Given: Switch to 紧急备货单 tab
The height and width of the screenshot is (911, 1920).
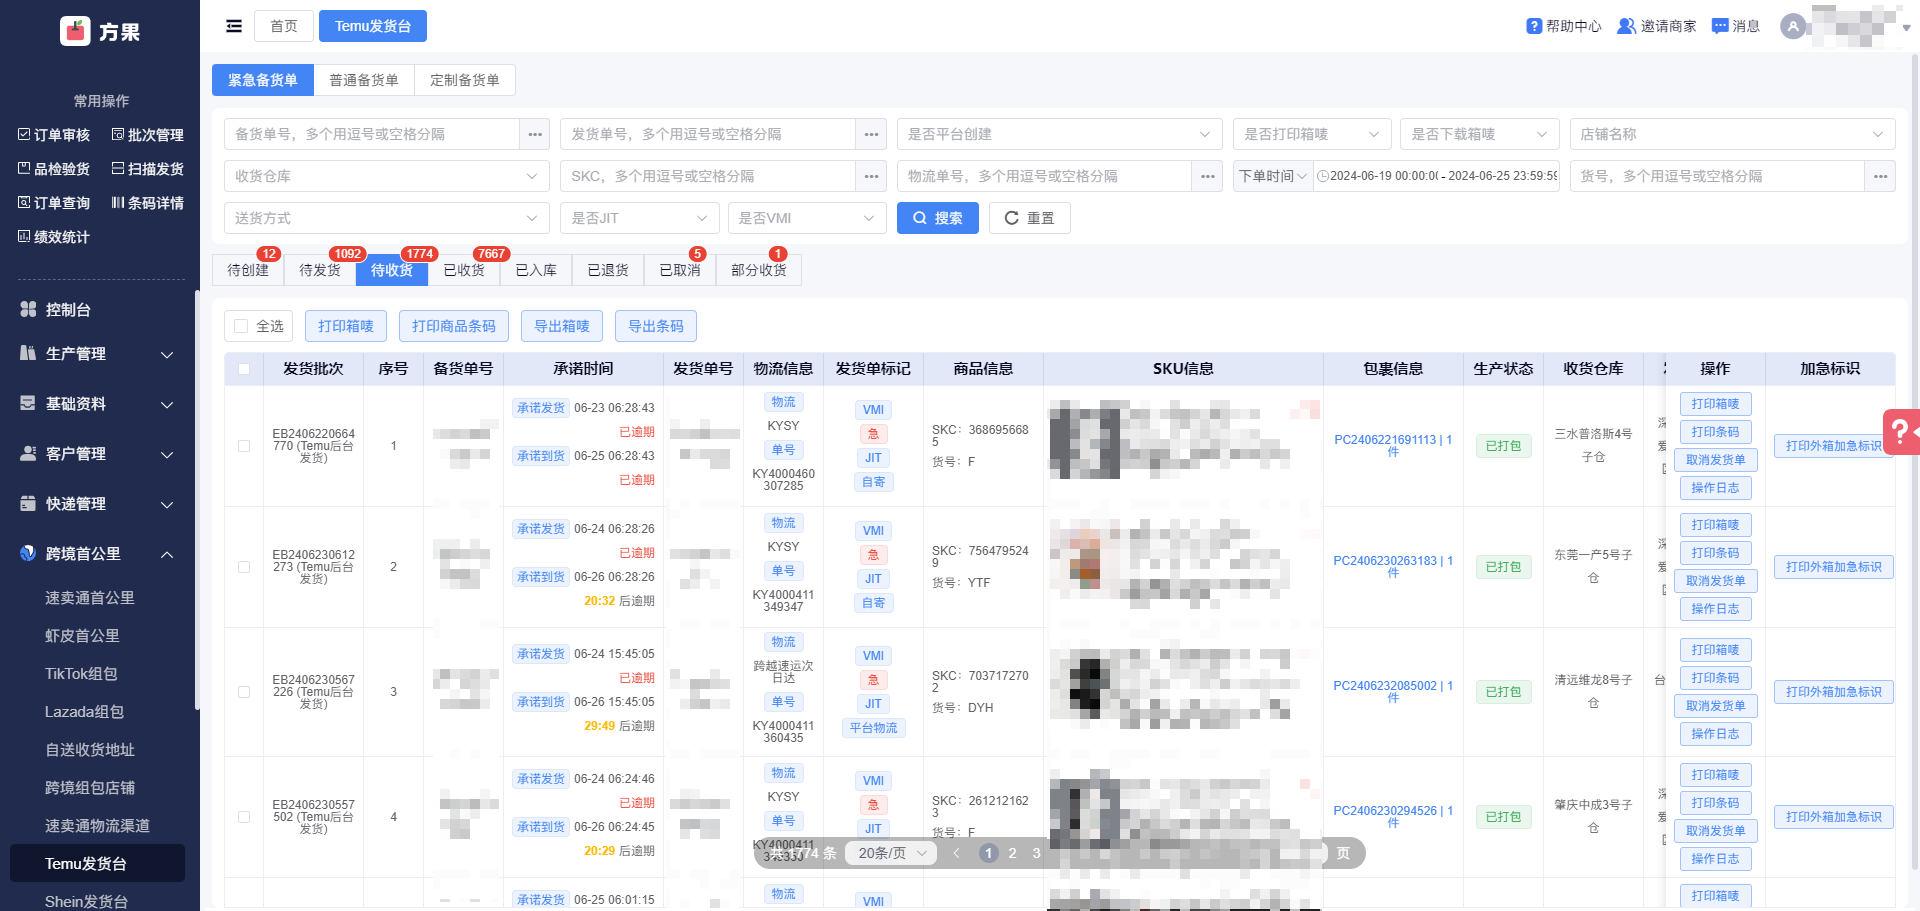Looking at the screenshot, I should point(263,80).
